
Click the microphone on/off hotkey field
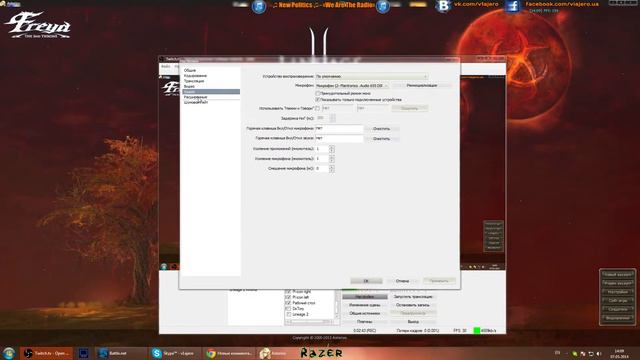tap(339, 129)
